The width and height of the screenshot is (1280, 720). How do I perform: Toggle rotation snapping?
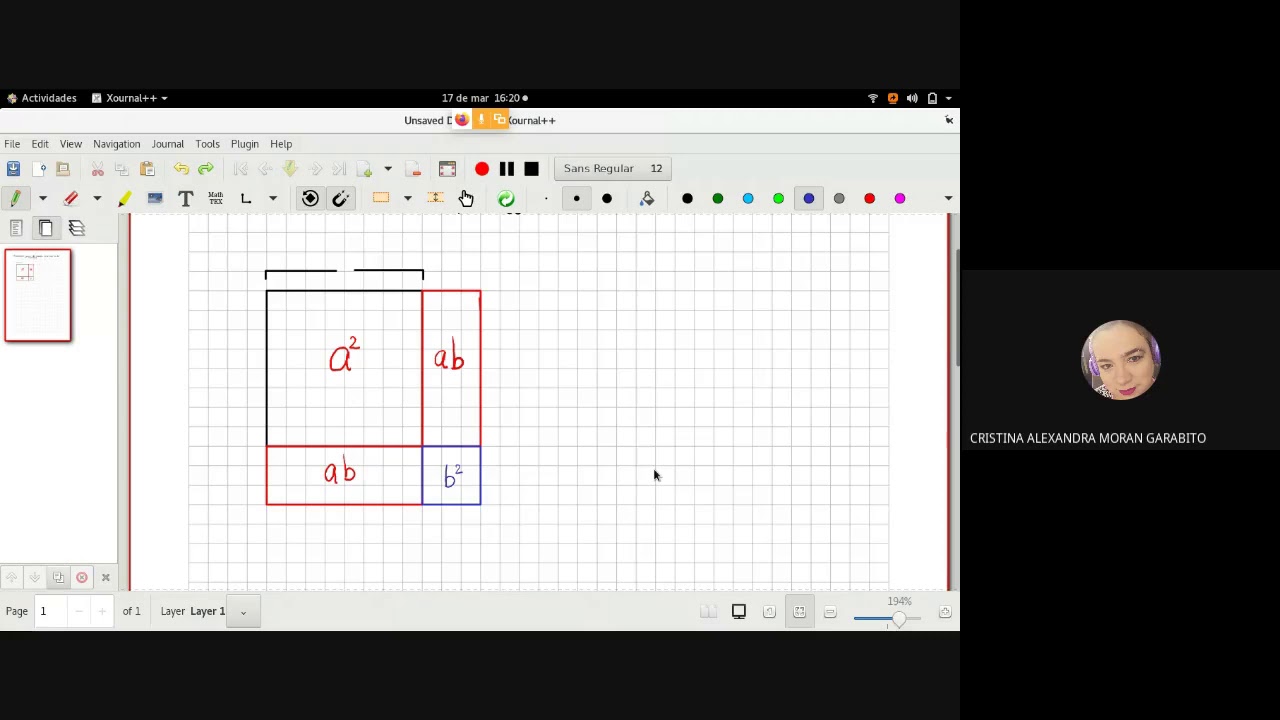point(310,198)
